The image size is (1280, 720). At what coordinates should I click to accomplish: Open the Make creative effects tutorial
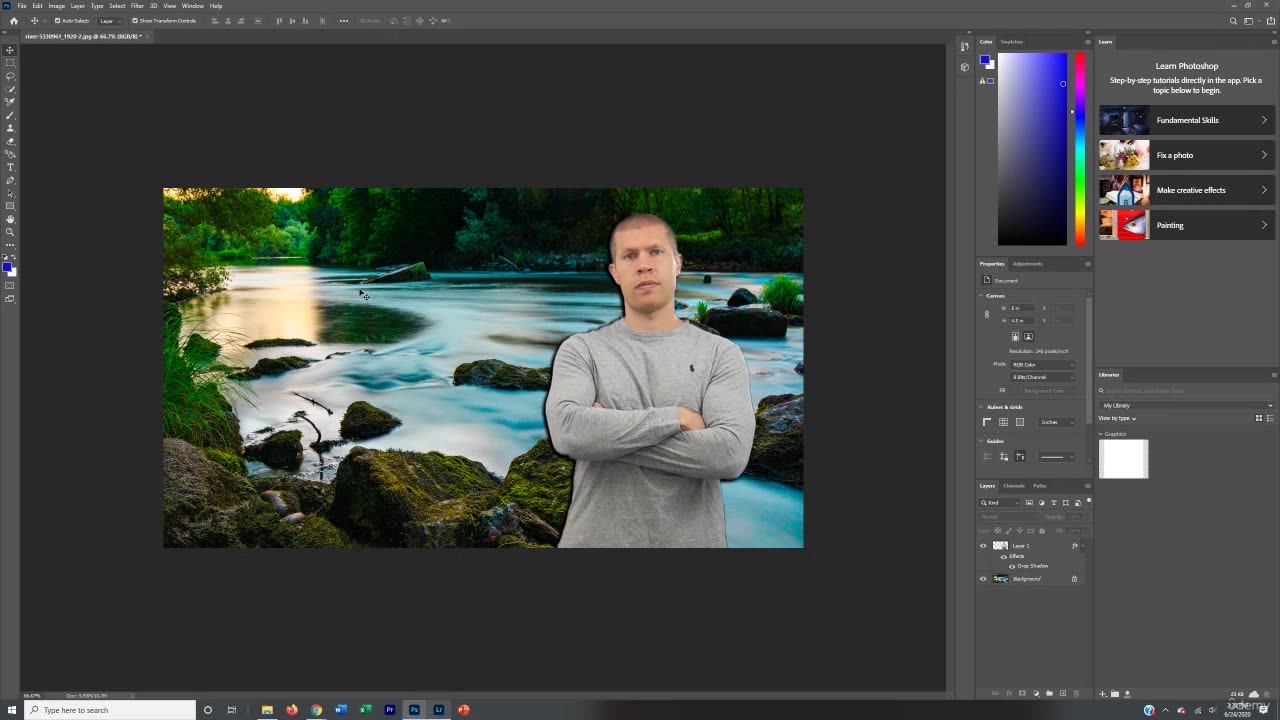pyautogui.click(x=1187, y=190)
